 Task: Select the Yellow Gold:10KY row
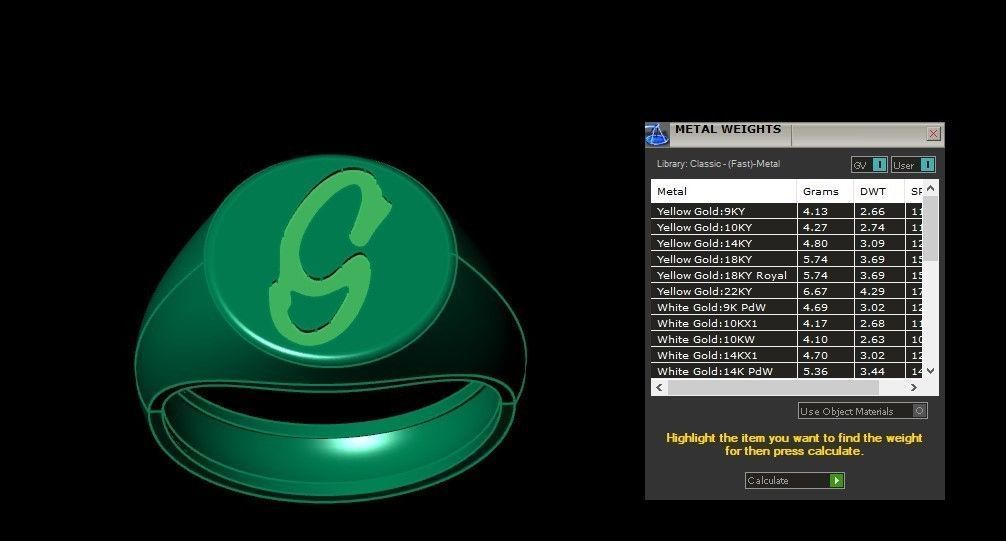(x=787, y=227)
